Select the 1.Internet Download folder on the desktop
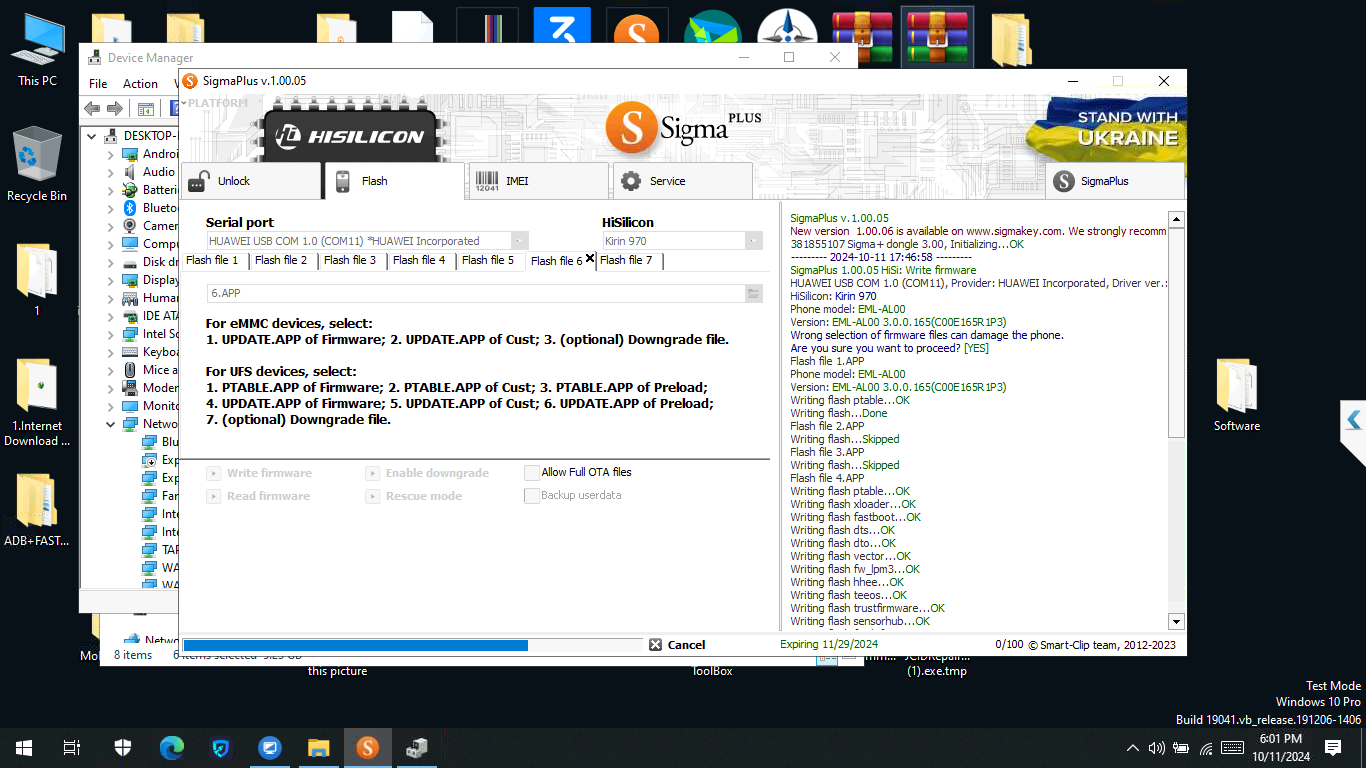Viewport: 1366px width, 768px height. [37, 402]
